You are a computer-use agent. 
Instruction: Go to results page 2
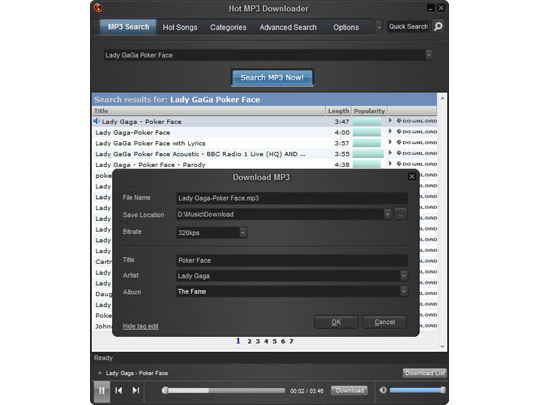click(x=249, y=341)
